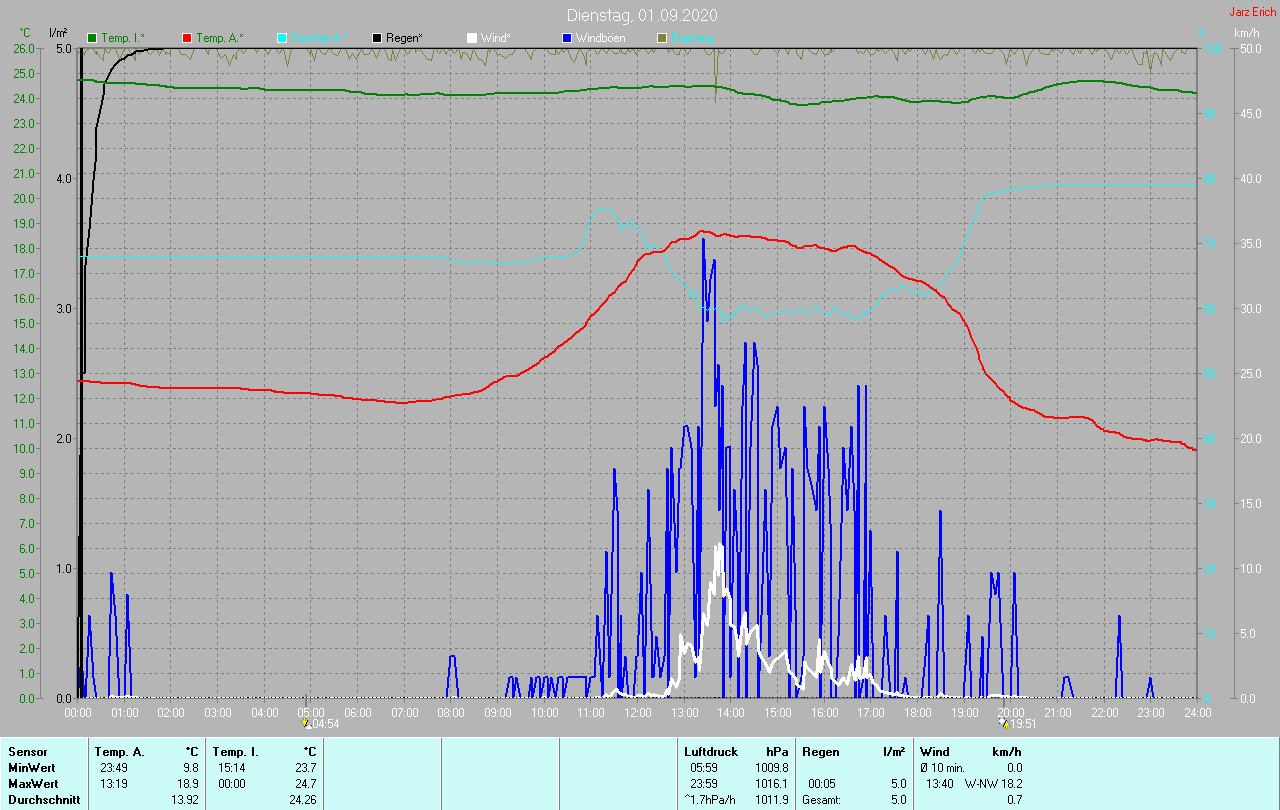Click the cyan humidity legend square

[282, 38]
